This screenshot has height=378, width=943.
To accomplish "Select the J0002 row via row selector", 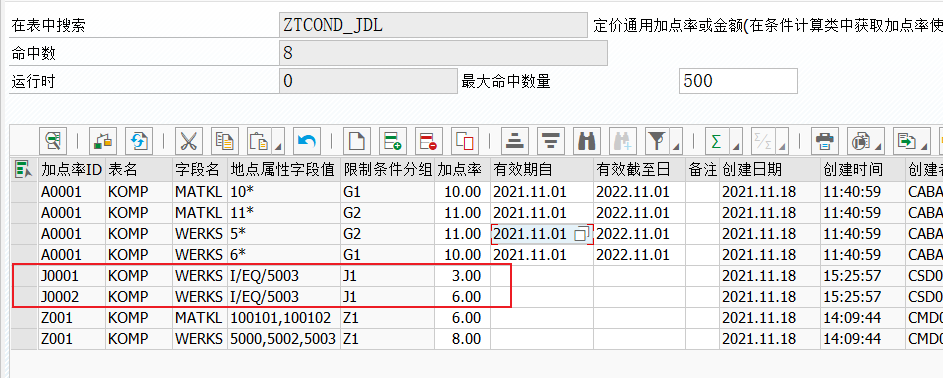I will [x=24, y=297].
